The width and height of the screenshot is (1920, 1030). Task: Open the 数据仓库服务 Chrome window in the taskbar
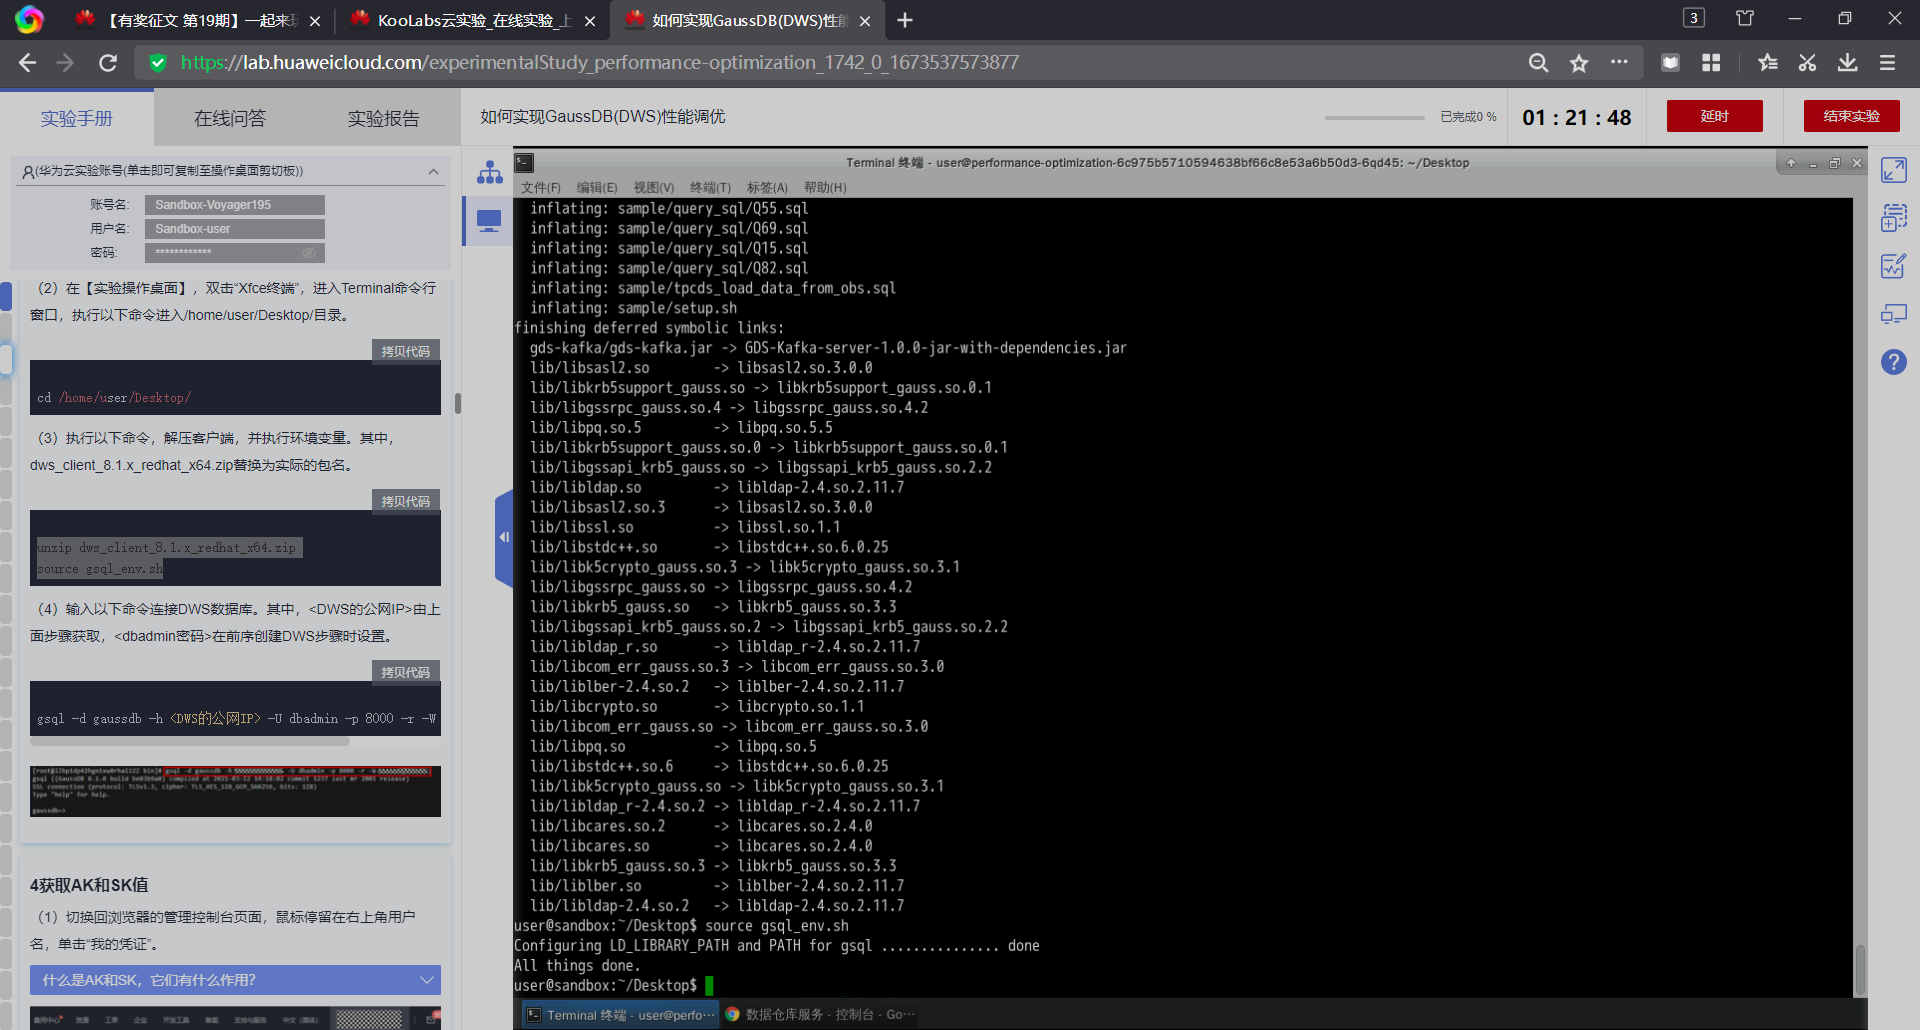820,1014
